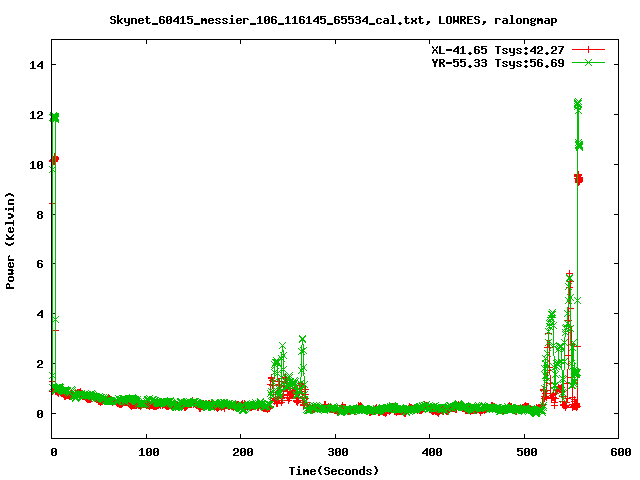Click the red XL legend line sample
This screenshot has height=480, width=640.
[588, 50]
